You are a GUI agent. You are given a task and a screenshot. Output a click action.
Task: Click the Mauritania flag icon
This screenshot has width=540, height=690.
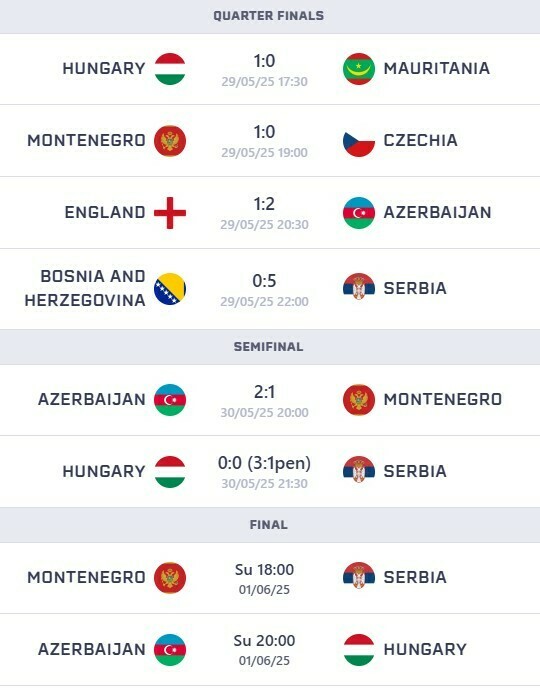point(359,69)
